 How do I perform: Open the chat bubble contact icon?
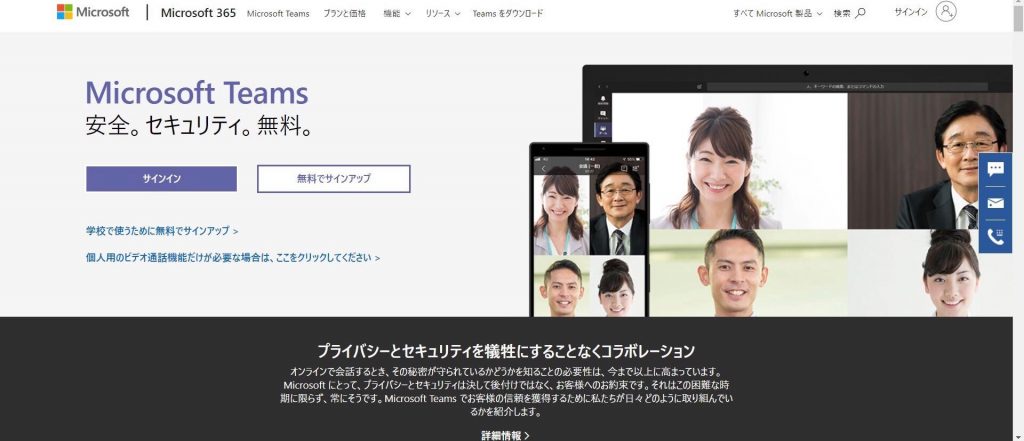point(995,169)
